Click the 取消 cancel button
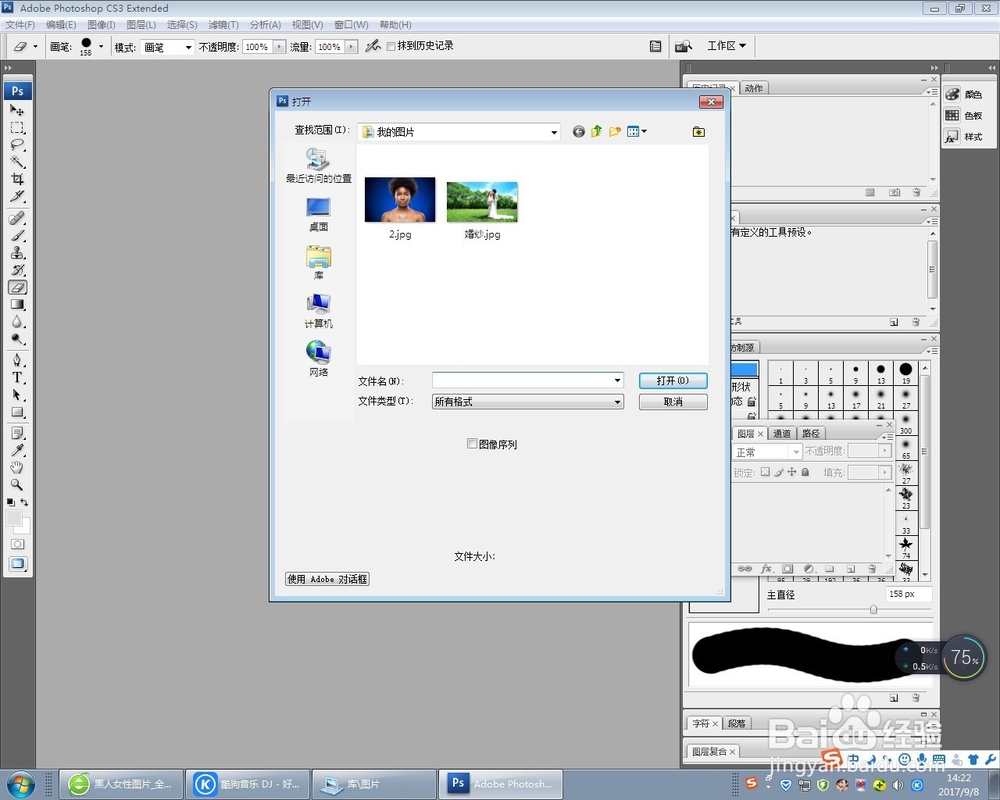 click(673, 401)
